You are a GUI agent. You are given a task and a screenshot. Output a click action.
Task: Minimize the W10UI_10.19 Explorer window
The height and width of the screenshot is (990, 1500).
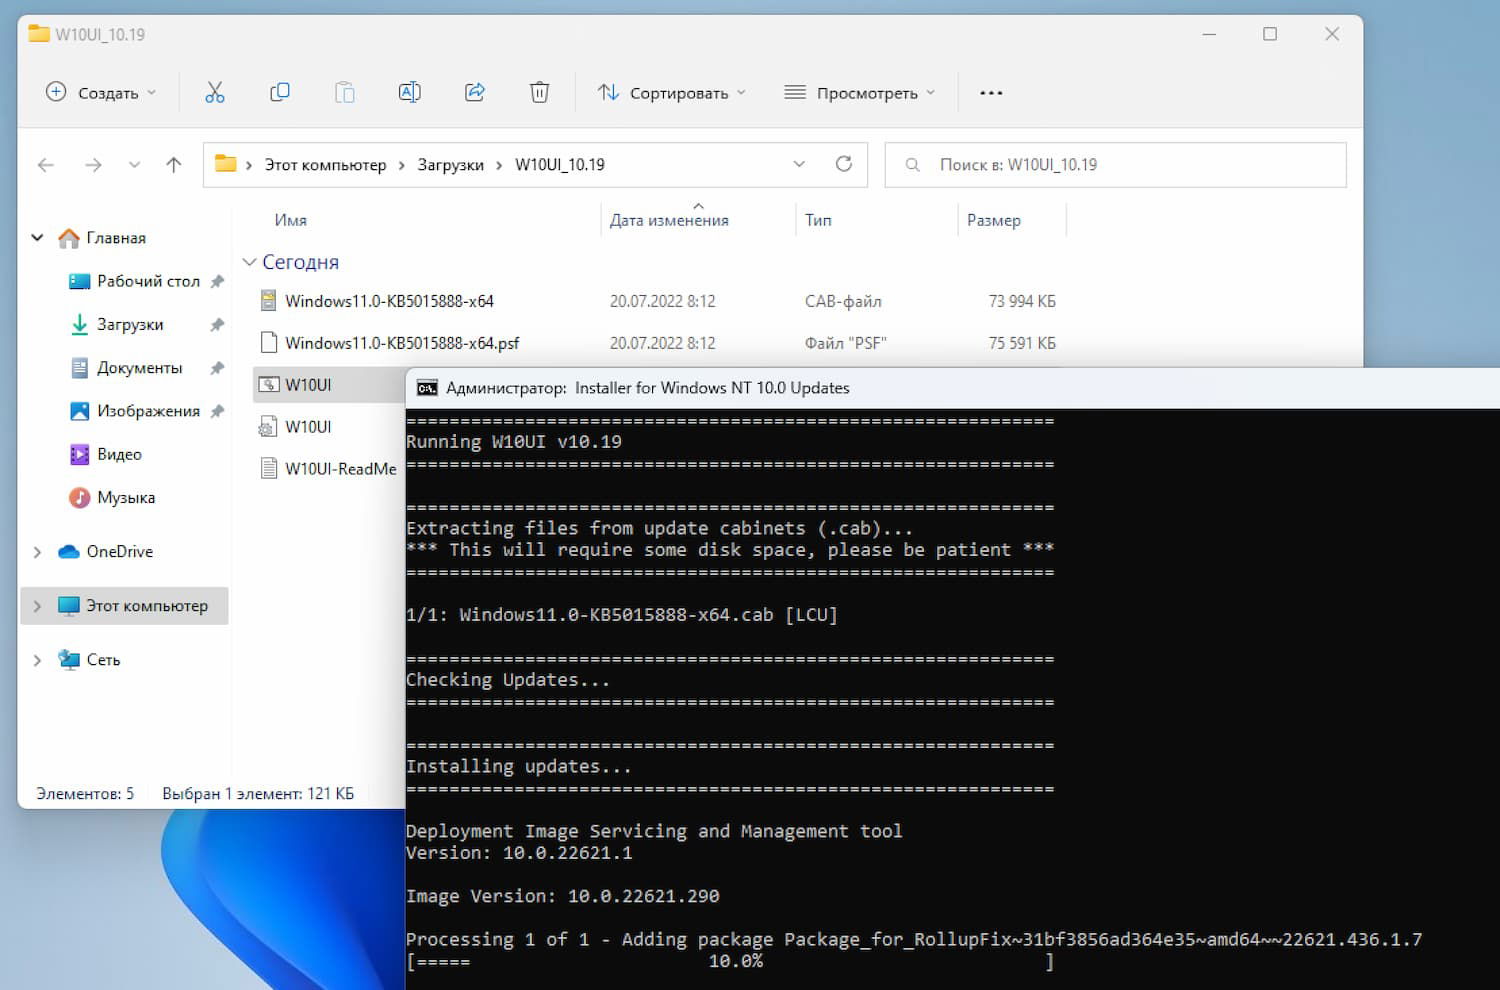pos(1209,34)
